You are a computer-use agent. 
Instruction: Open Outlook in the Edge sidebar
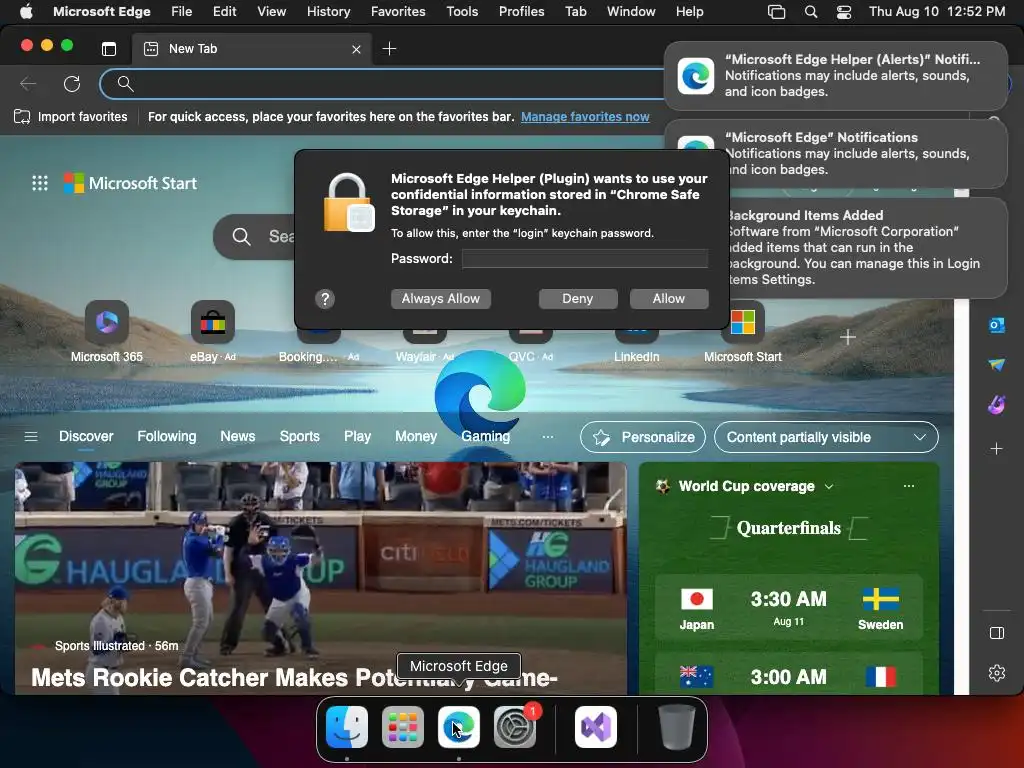997,325
